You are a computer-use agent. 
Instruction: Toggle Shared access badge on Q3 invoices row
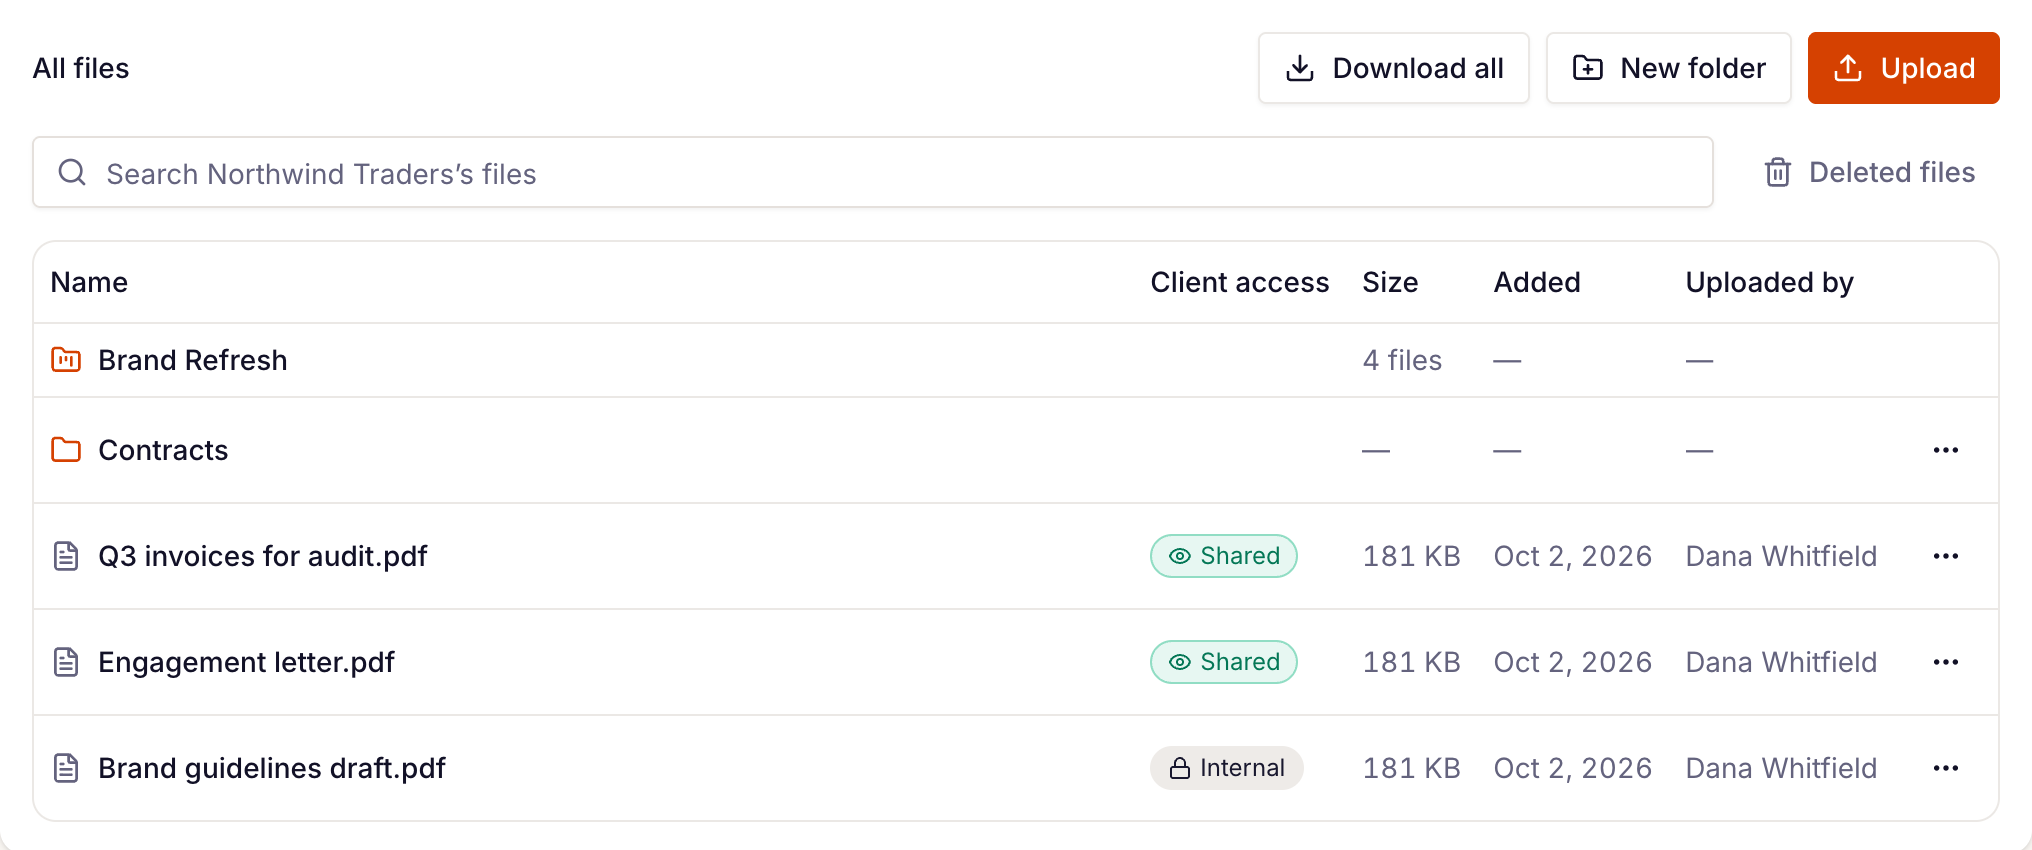pyautogui.click(x=1224, y=556)
